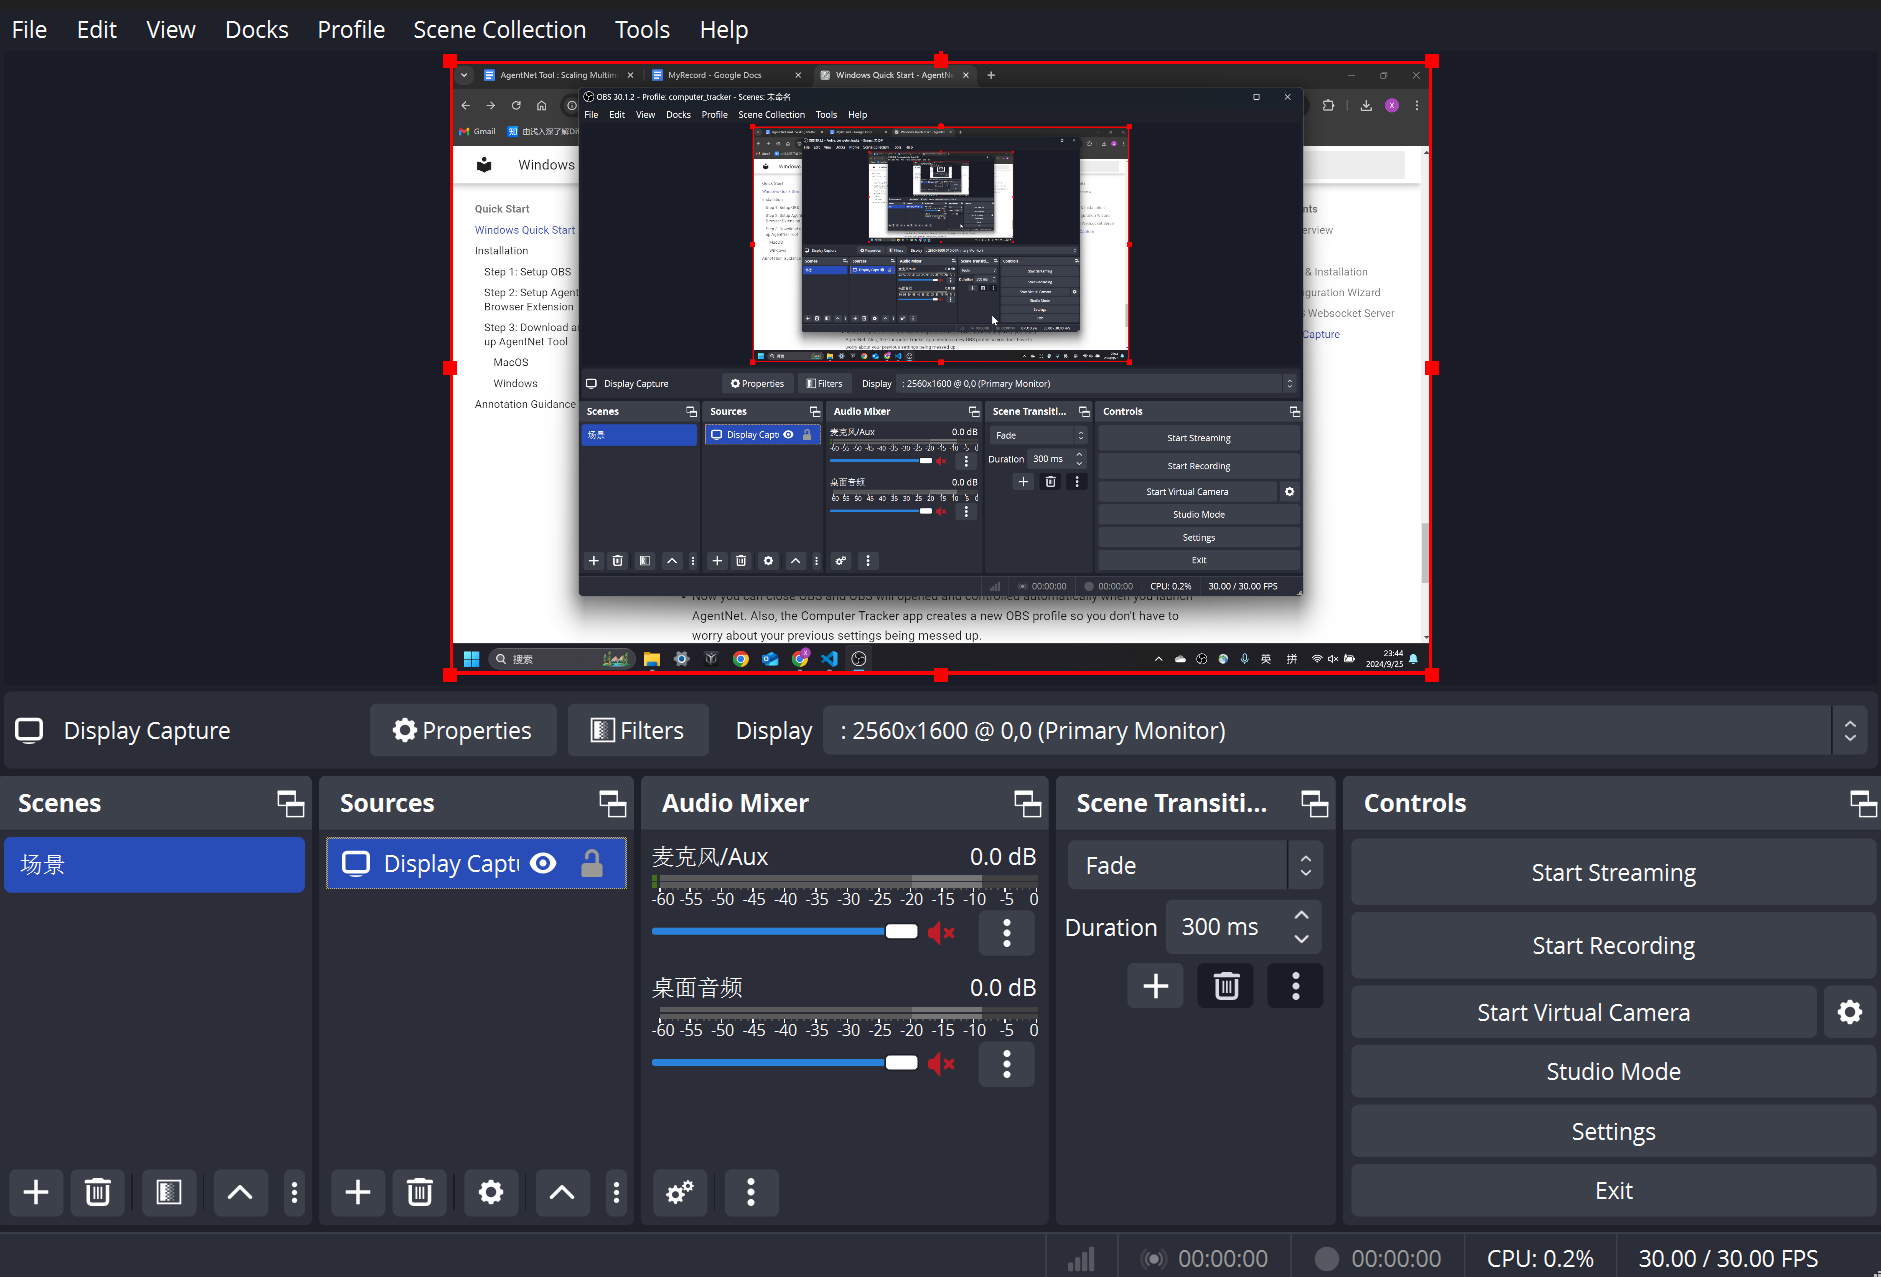Add a new source with plus icon
Viewport: 1881px width, 1277px height.
pos(358,1192)
